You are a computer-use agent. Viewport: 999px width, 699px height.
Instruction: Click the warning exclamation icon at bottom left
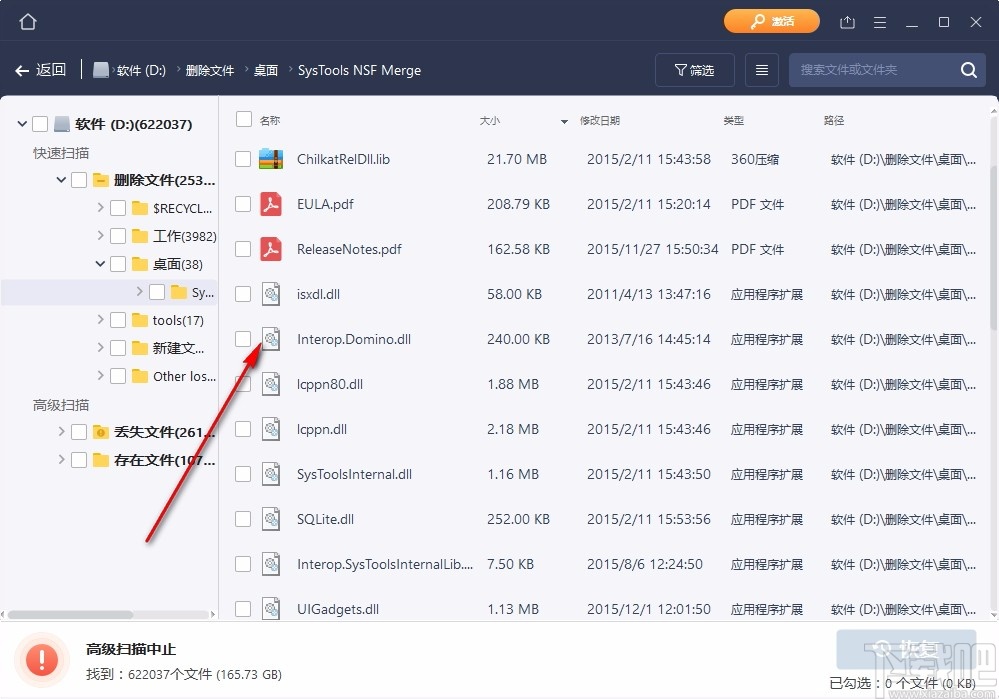point(41,659)
